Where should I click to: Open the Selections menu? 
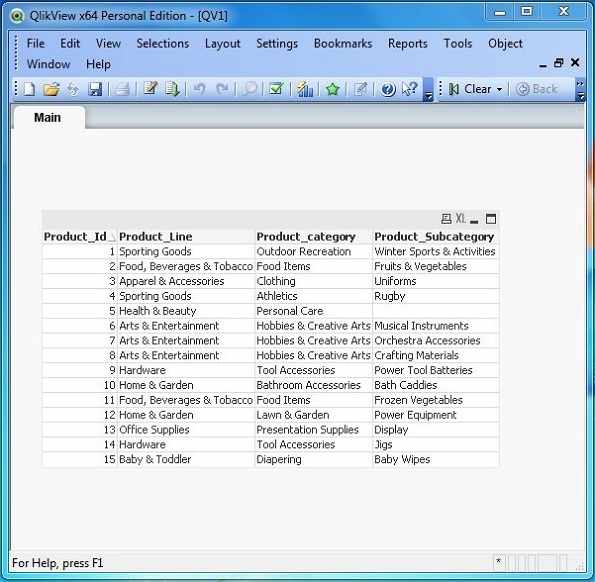coord(163,43)
